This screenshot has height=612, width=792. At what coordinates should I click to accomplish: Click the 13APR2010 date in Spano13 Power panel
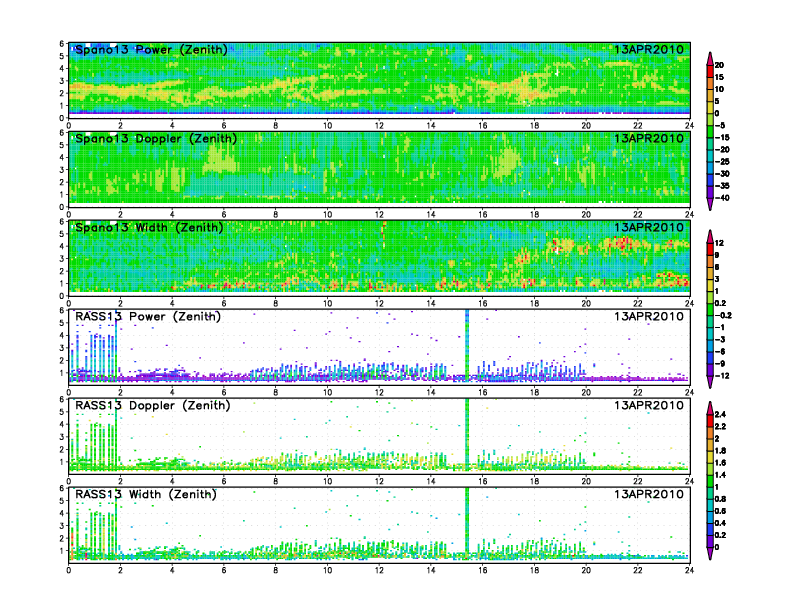649,49
